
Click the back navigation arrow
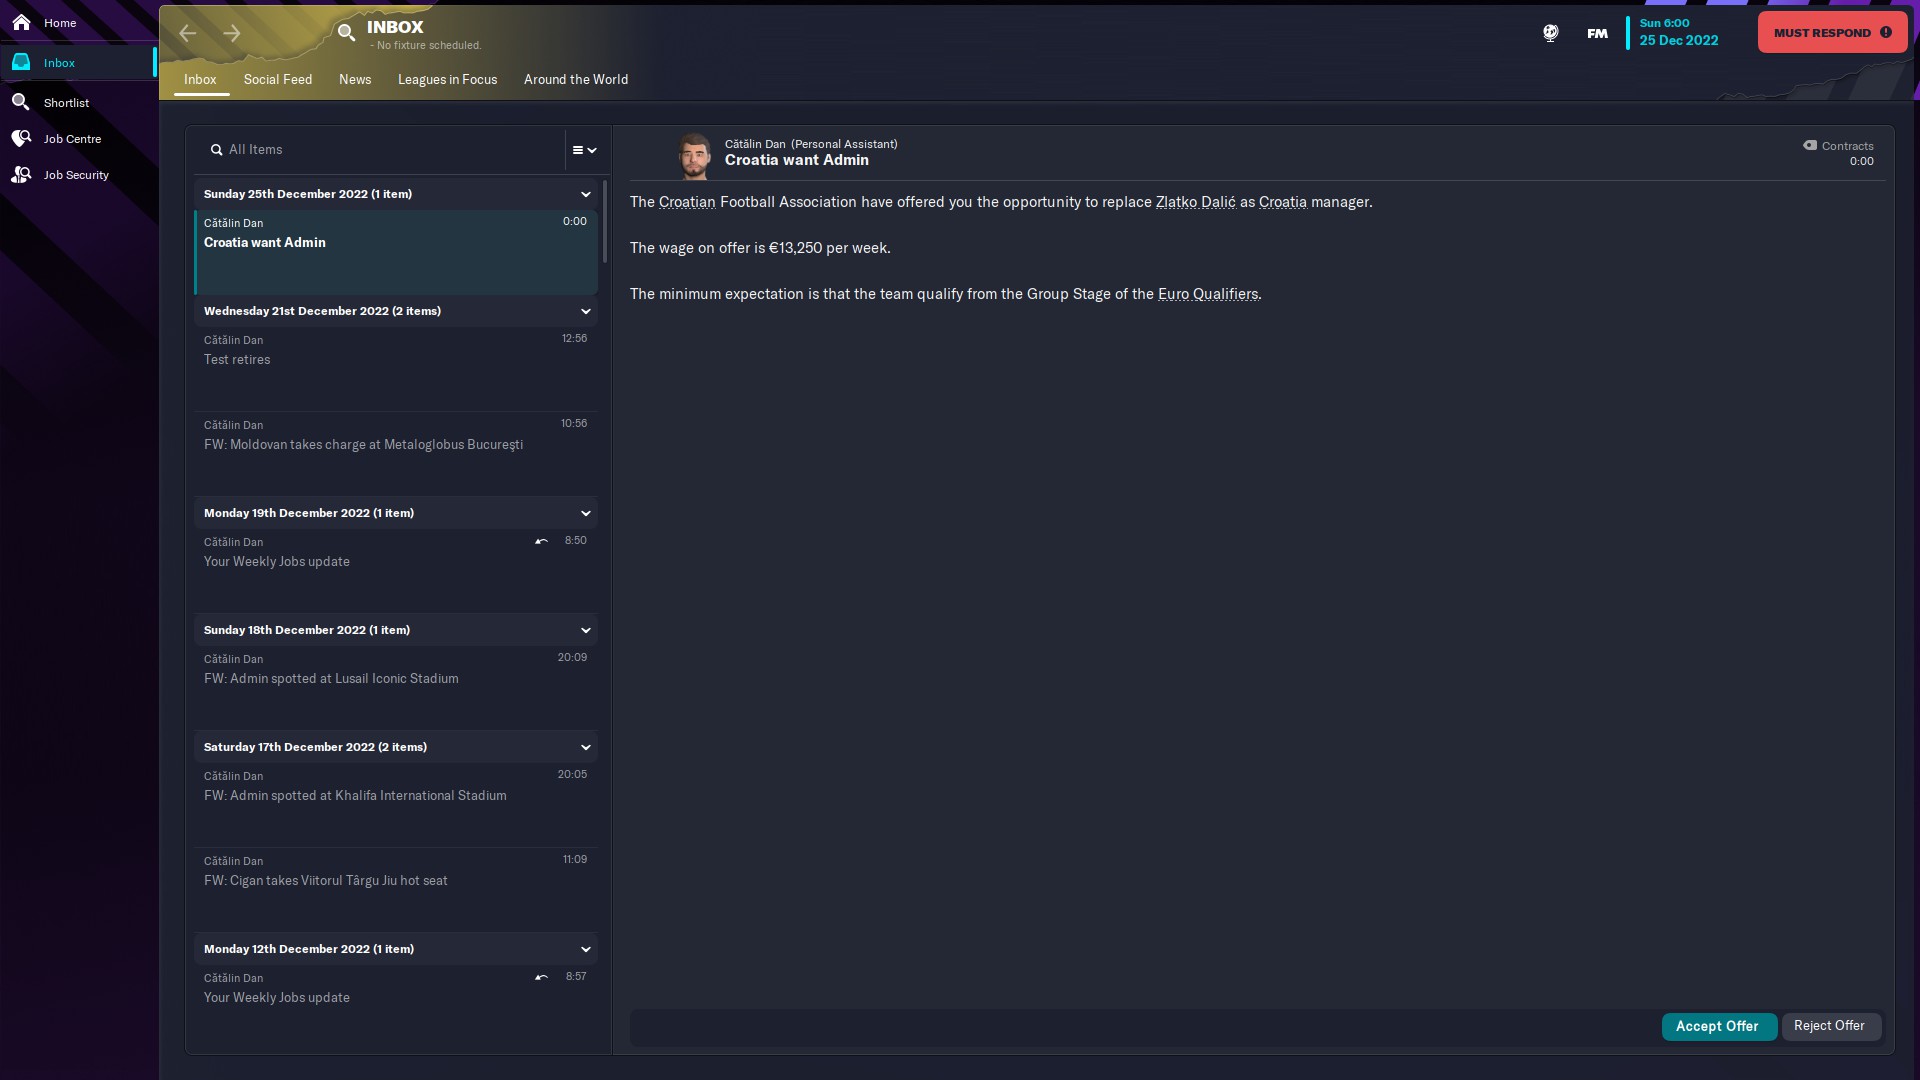[x=188, y=33]
